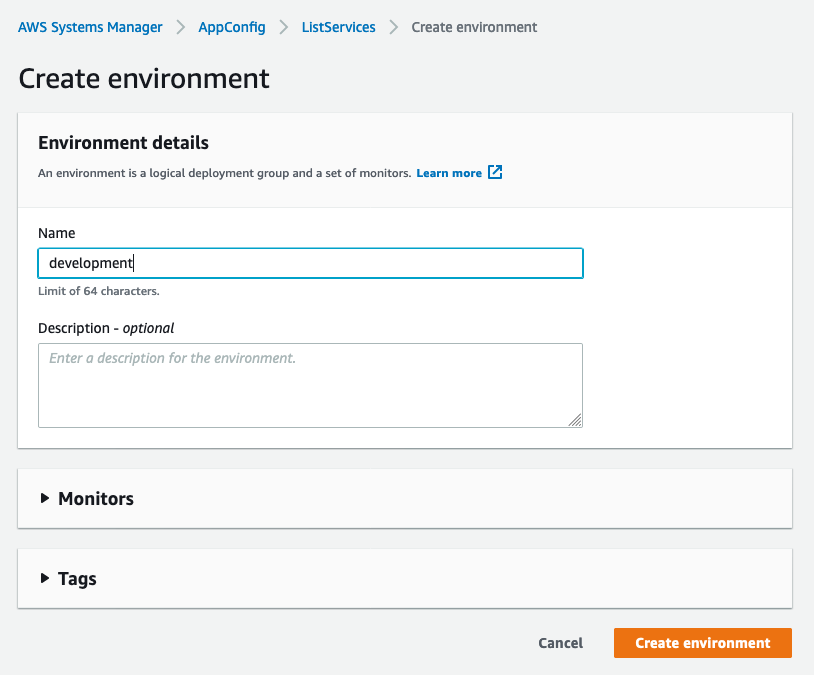Viewport: 814px width, 675px height.
Task: Click the Tags header to reveal its options
Action: (x=77, y=578)
